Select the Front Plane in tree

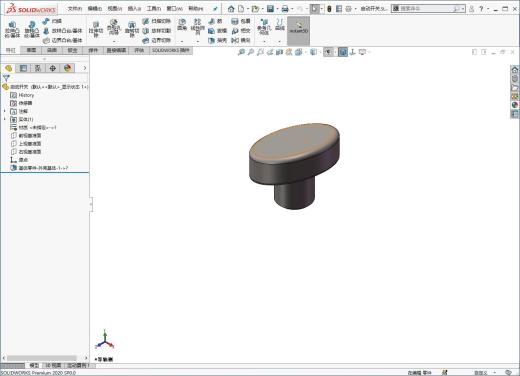click(x=26, y=135)
